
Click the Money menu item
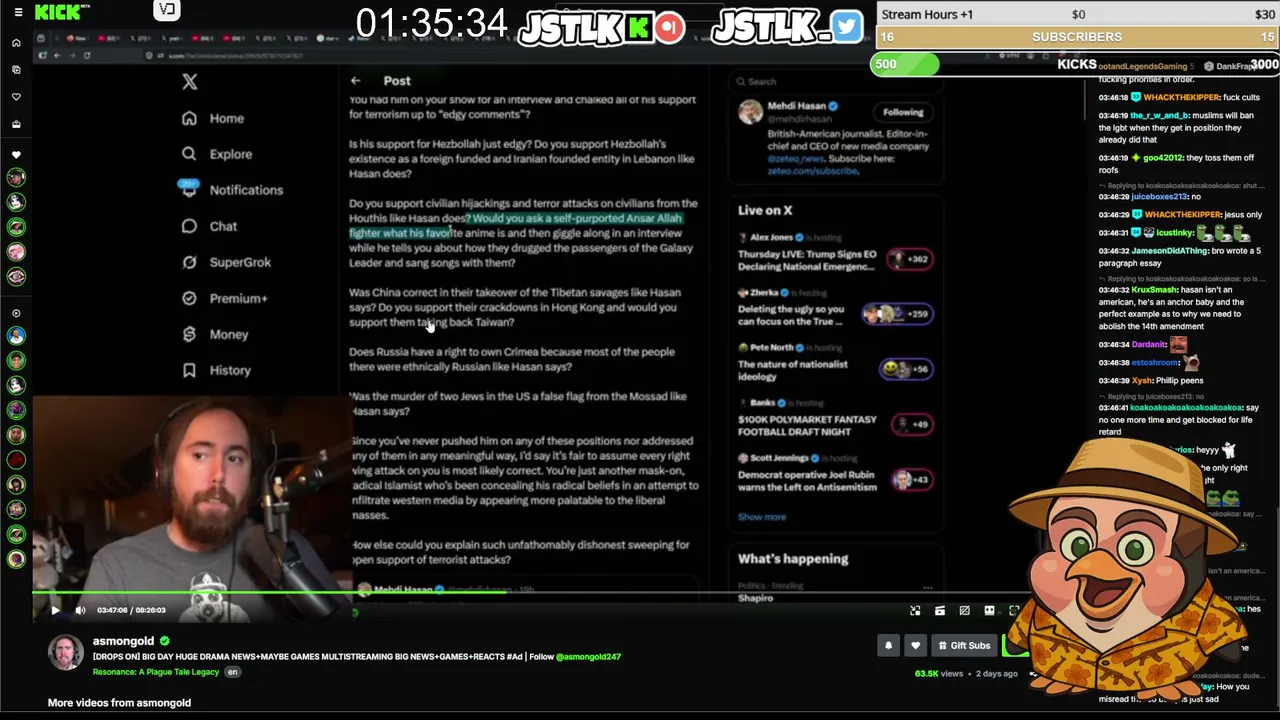(x=229, y=334)
